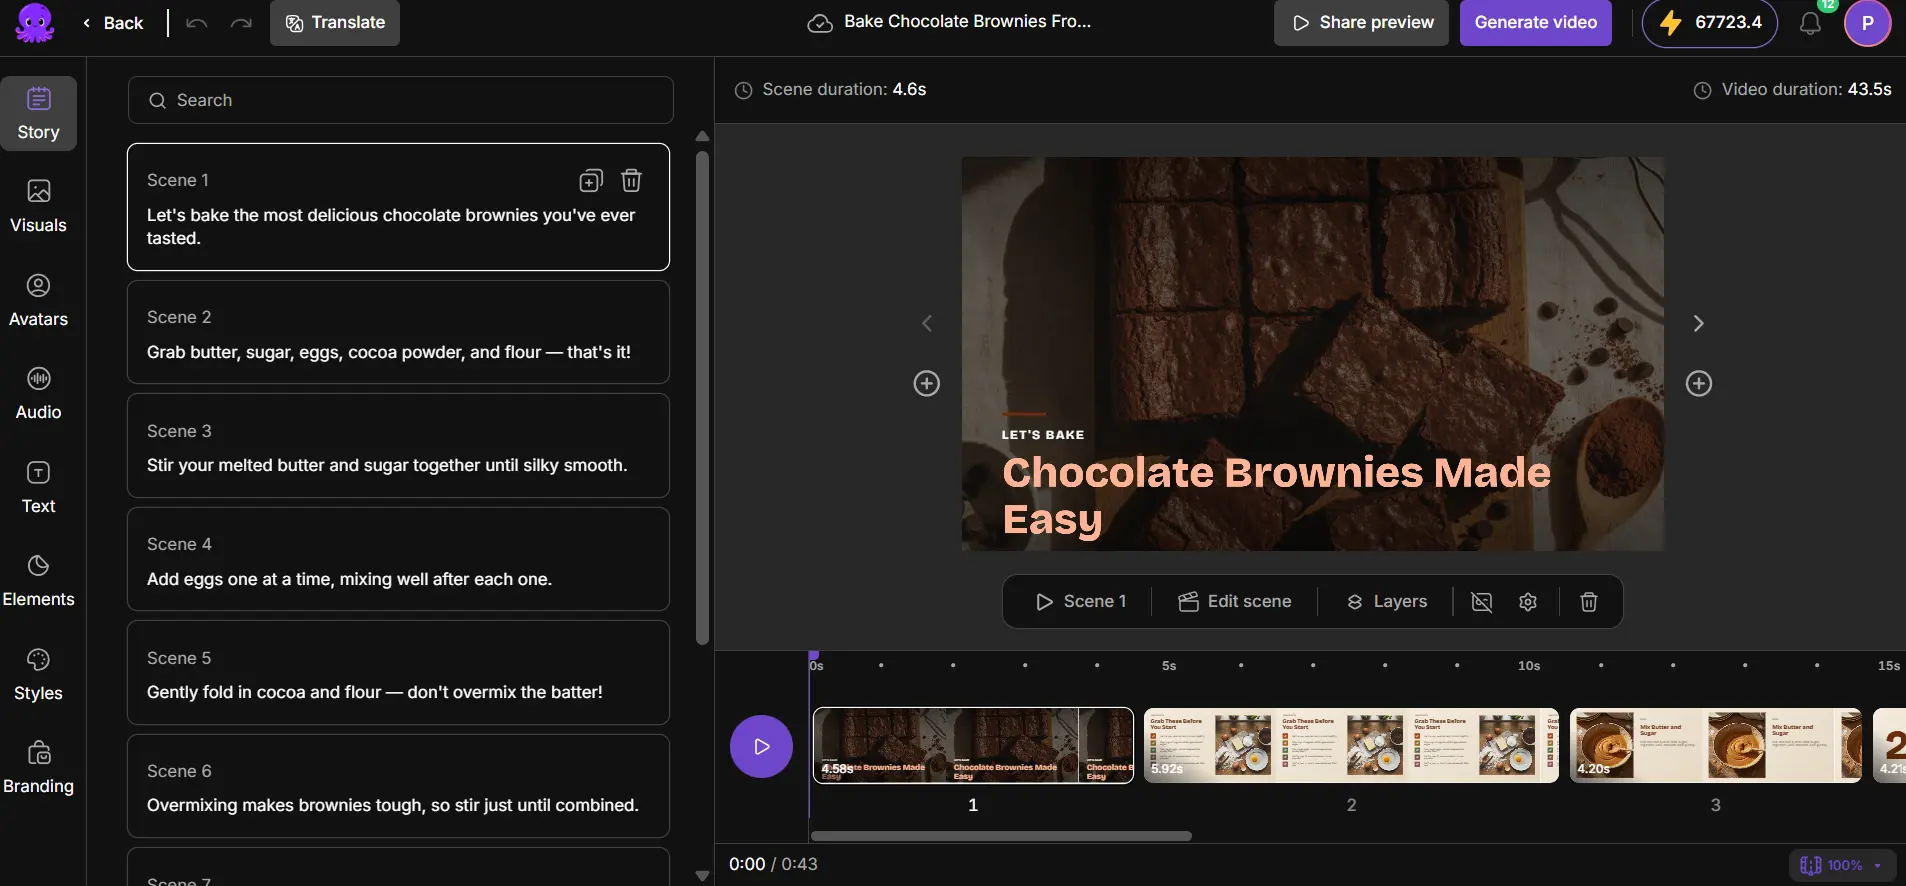Screen dimensions: 1906x886
Task: Open the Translate tool
Action: (x=335, y=23)
